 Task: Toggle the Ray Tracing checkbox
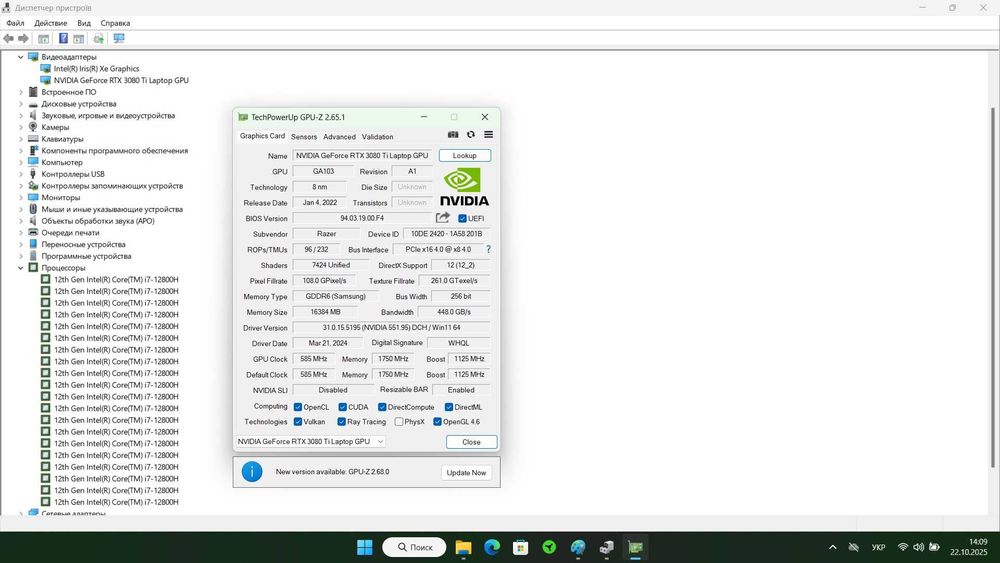342,421
